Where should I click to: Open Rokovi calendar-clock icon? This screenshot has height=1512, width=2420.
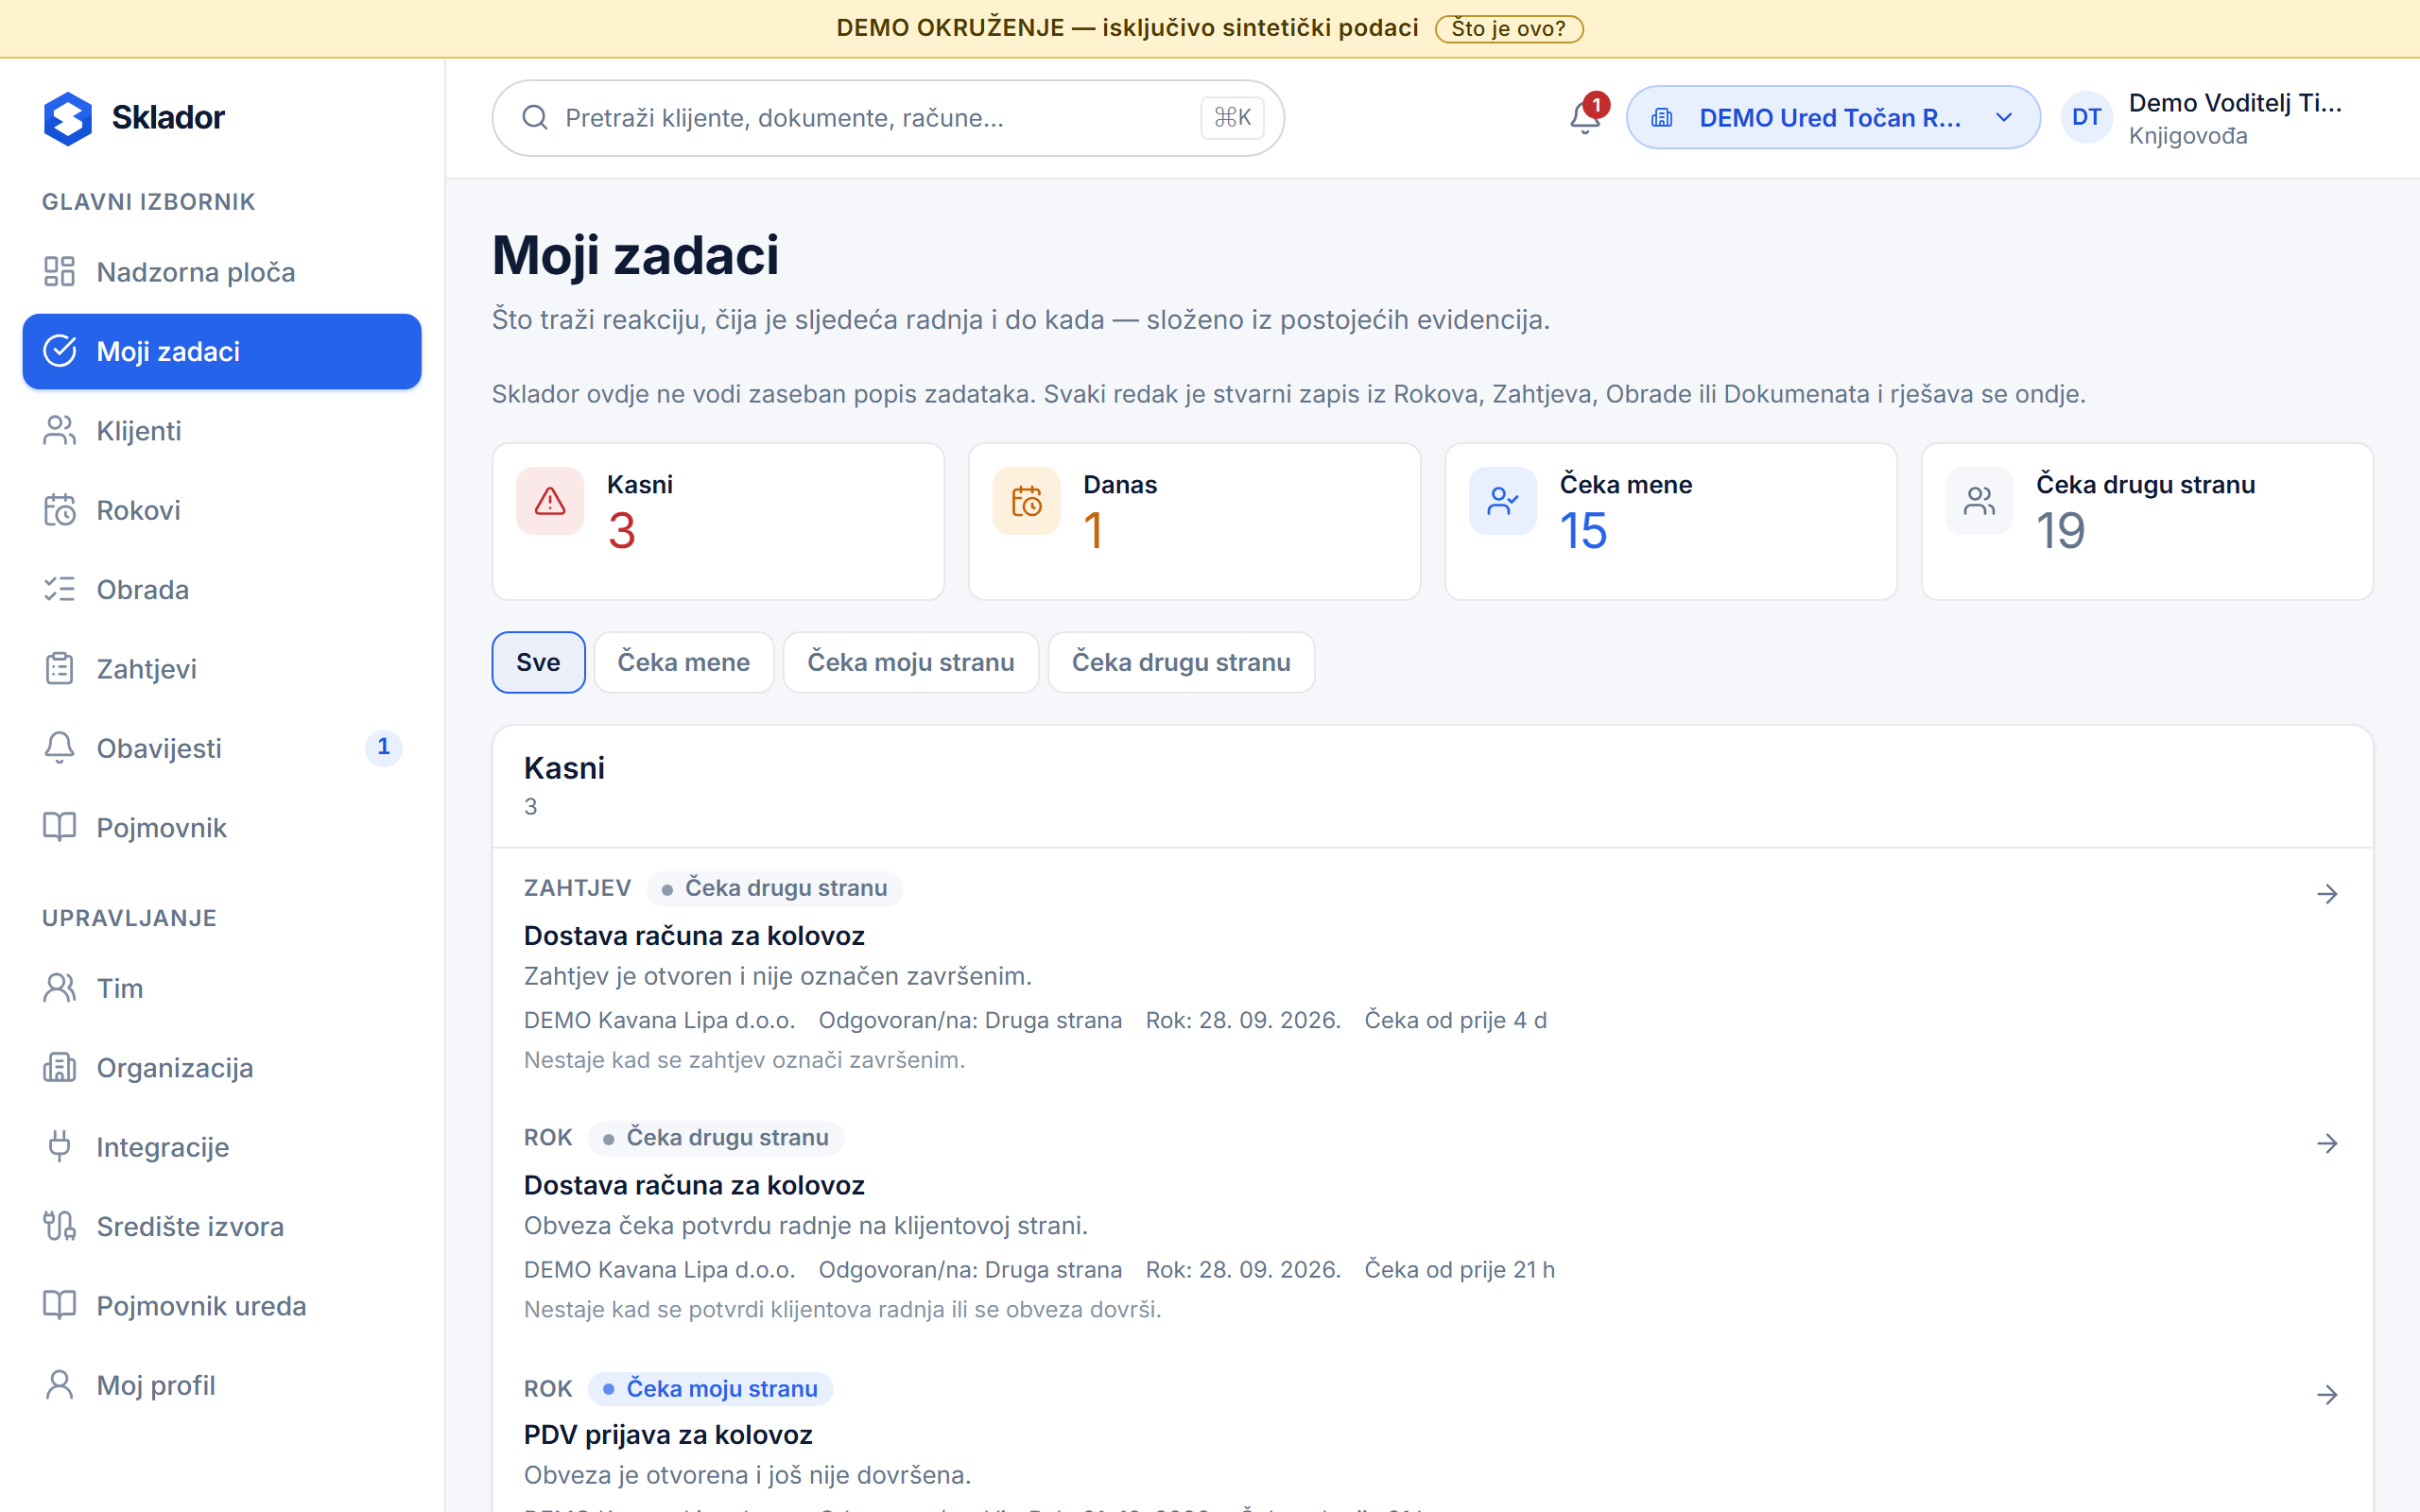click(59, 510)
